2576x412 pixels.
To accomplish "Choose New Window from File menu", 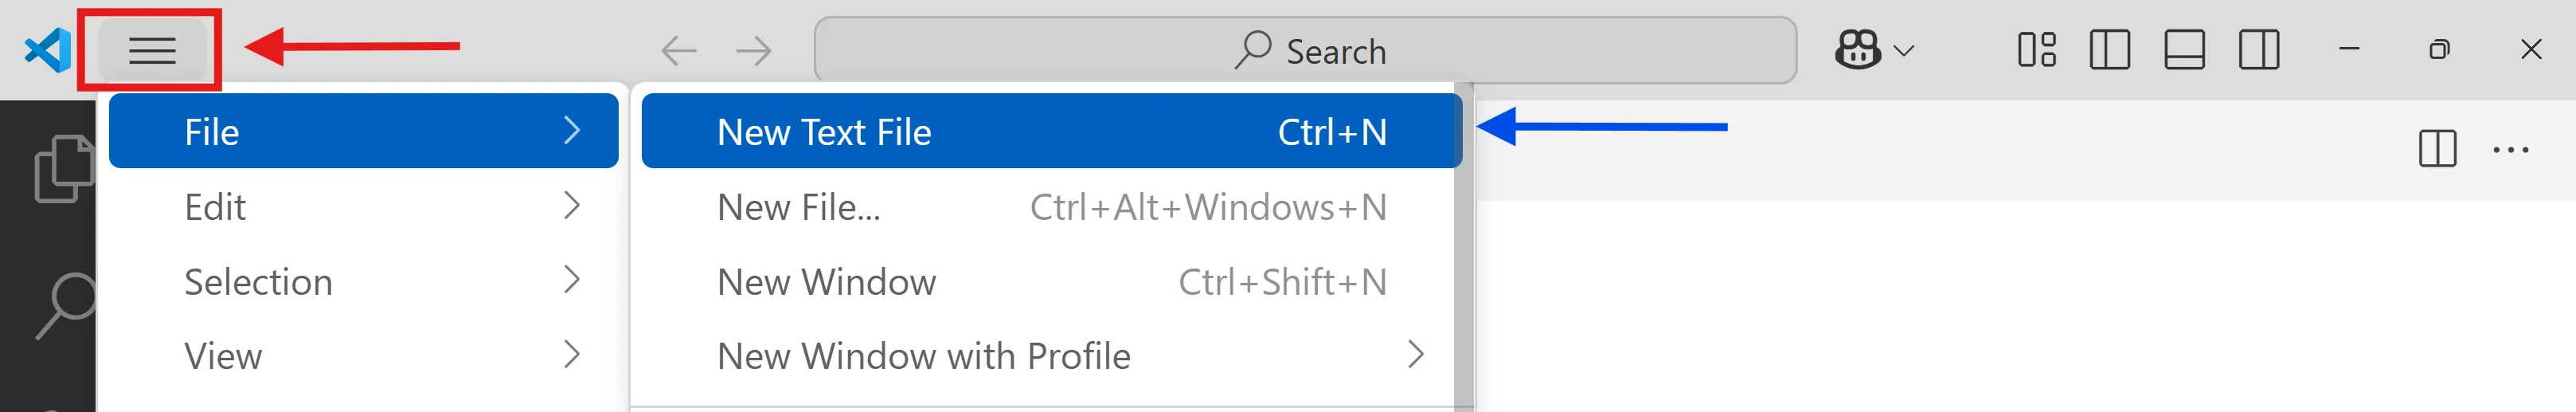I will point(1050,282).
